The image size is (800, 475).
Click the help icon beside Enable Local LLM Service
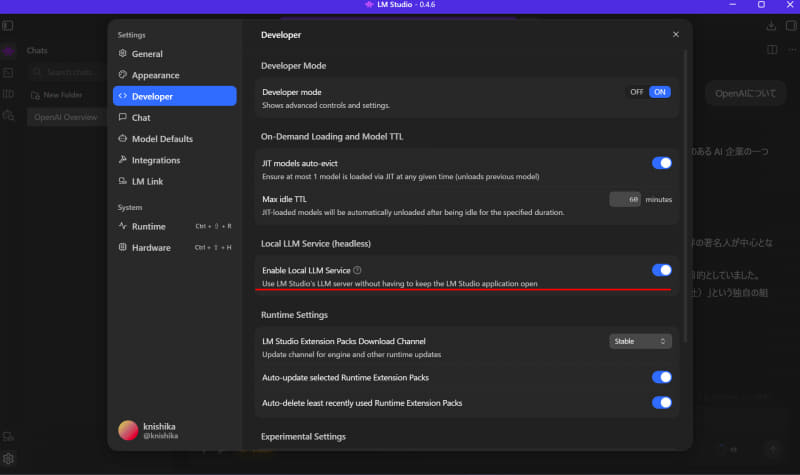coord(357,270)
